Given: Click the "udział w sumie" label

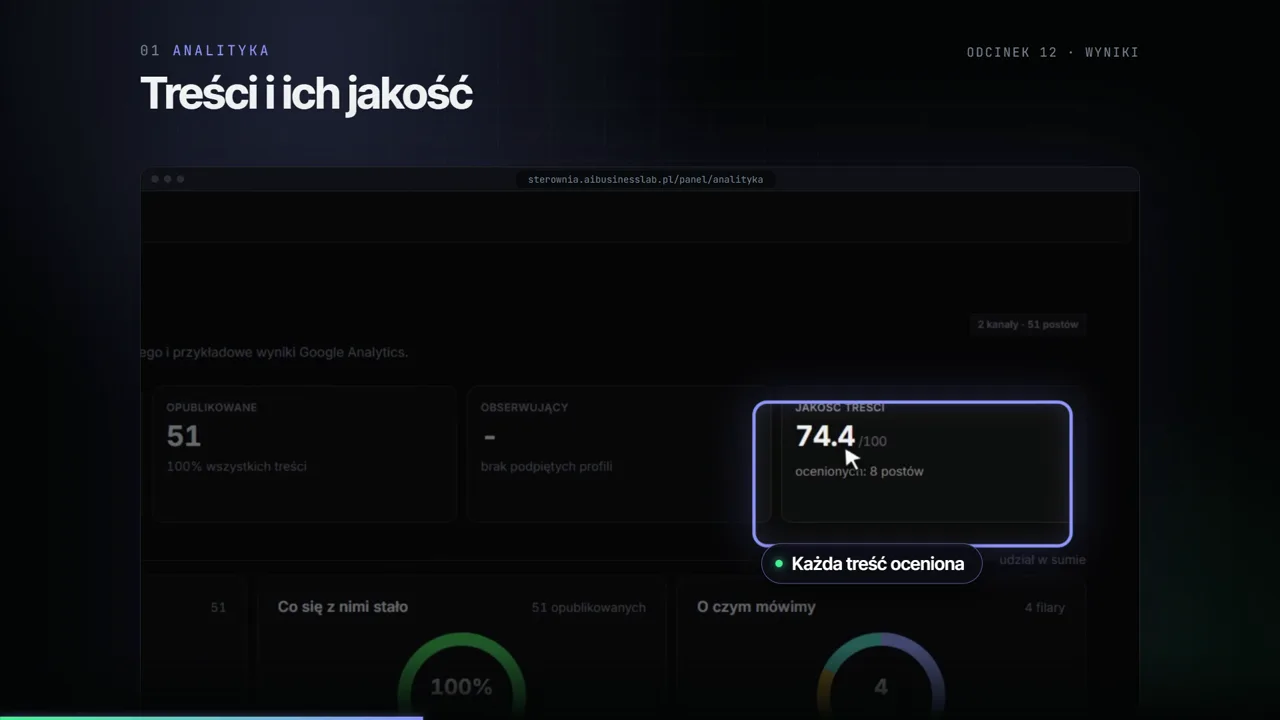Looking at the screenshot, I should tap(1042, 560).
